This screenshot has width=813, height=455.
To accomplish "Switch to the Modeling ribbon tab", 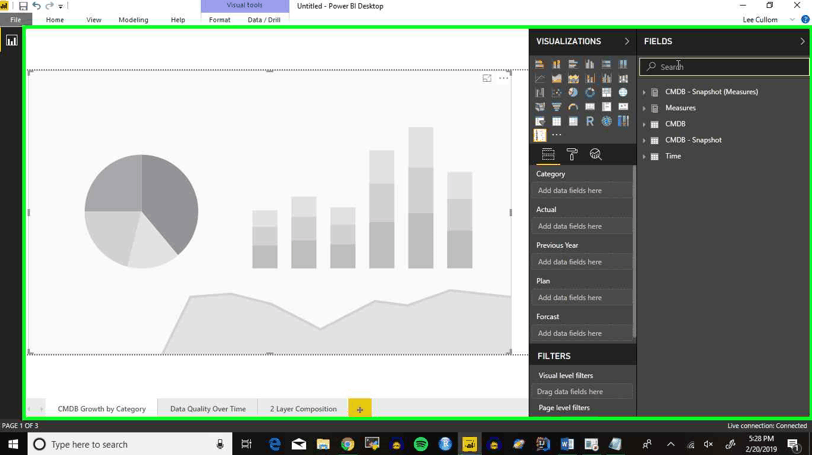I will [x=133, y=20].
